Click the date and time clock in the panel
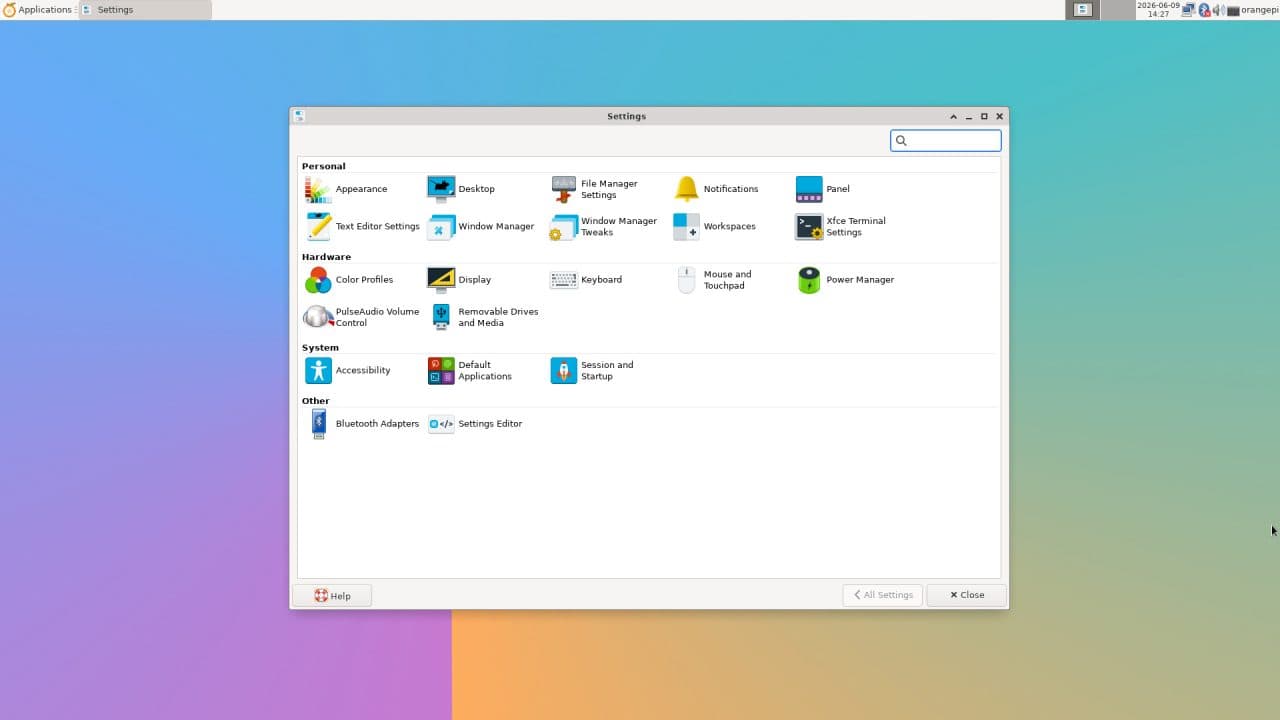 tap(1158, 10)
